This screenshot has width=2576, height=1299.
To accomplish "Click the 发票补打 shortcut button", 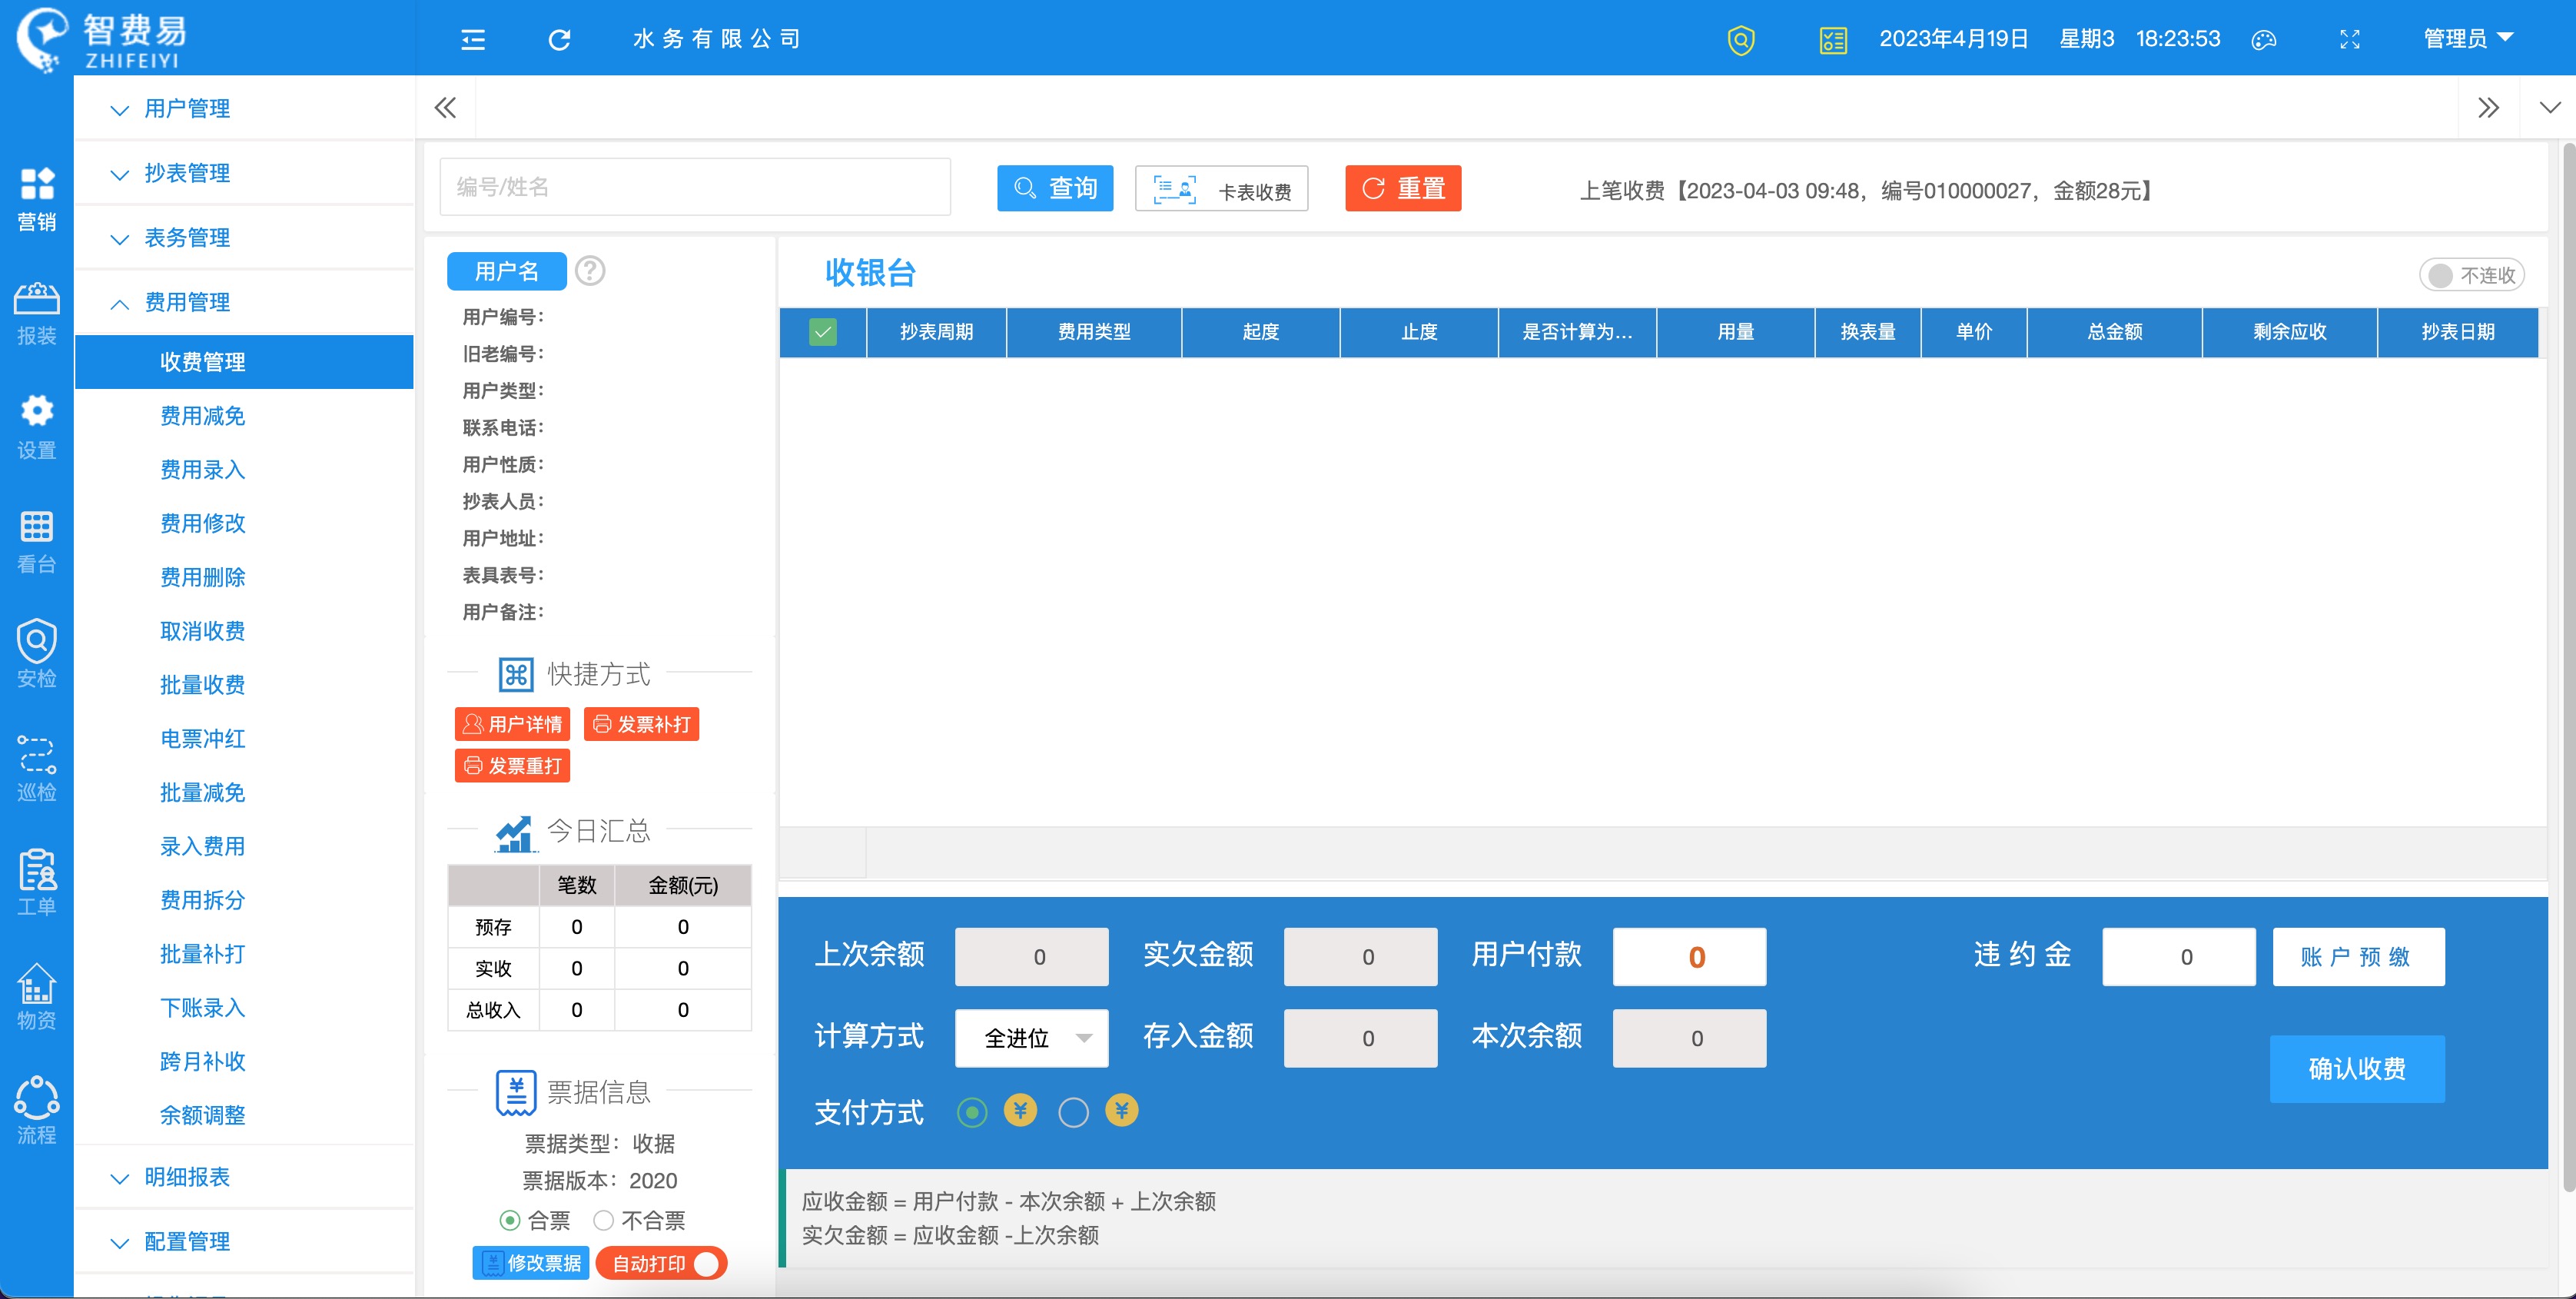I will (641, 724).
